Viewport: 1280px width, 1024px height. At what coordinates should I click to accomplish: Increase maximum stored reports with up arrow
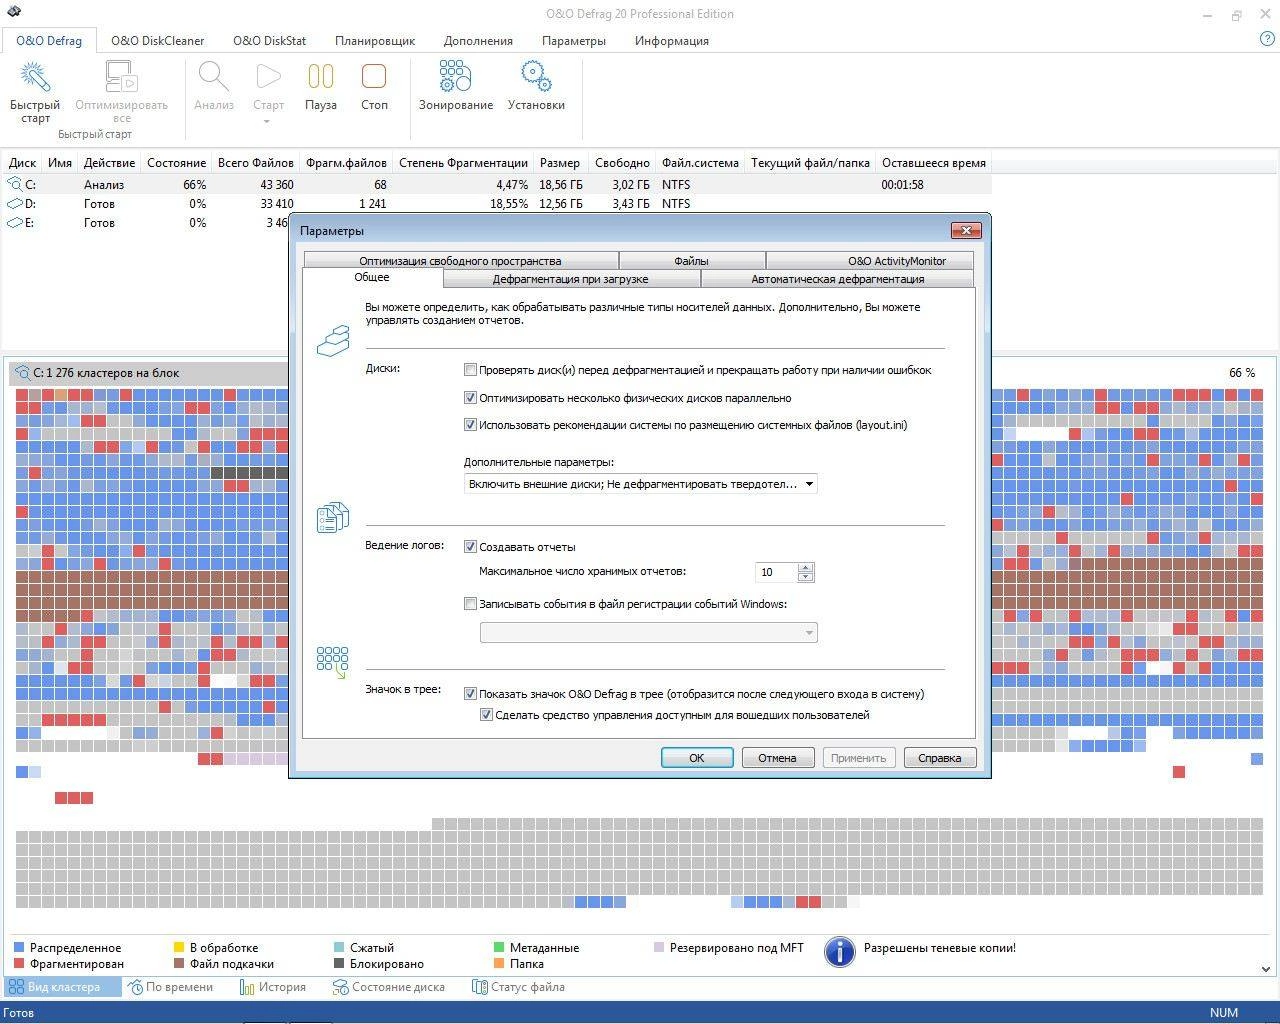(x=806, y=567)
